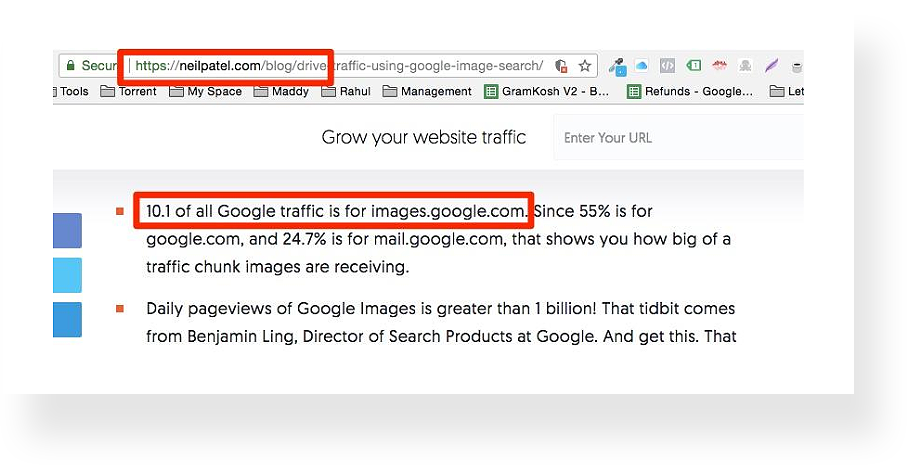
Task: Open GramKosh V2 spreadsheet bookmark
Action: point(546,91)
